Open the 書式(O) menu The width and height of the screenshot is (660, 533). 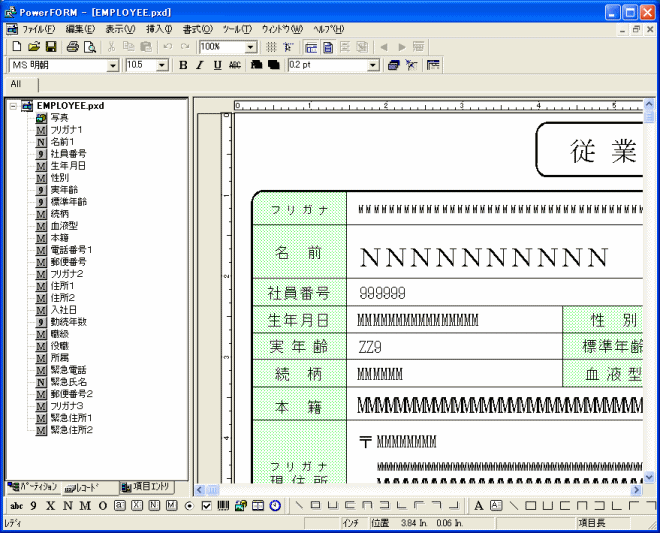[198, 29]
